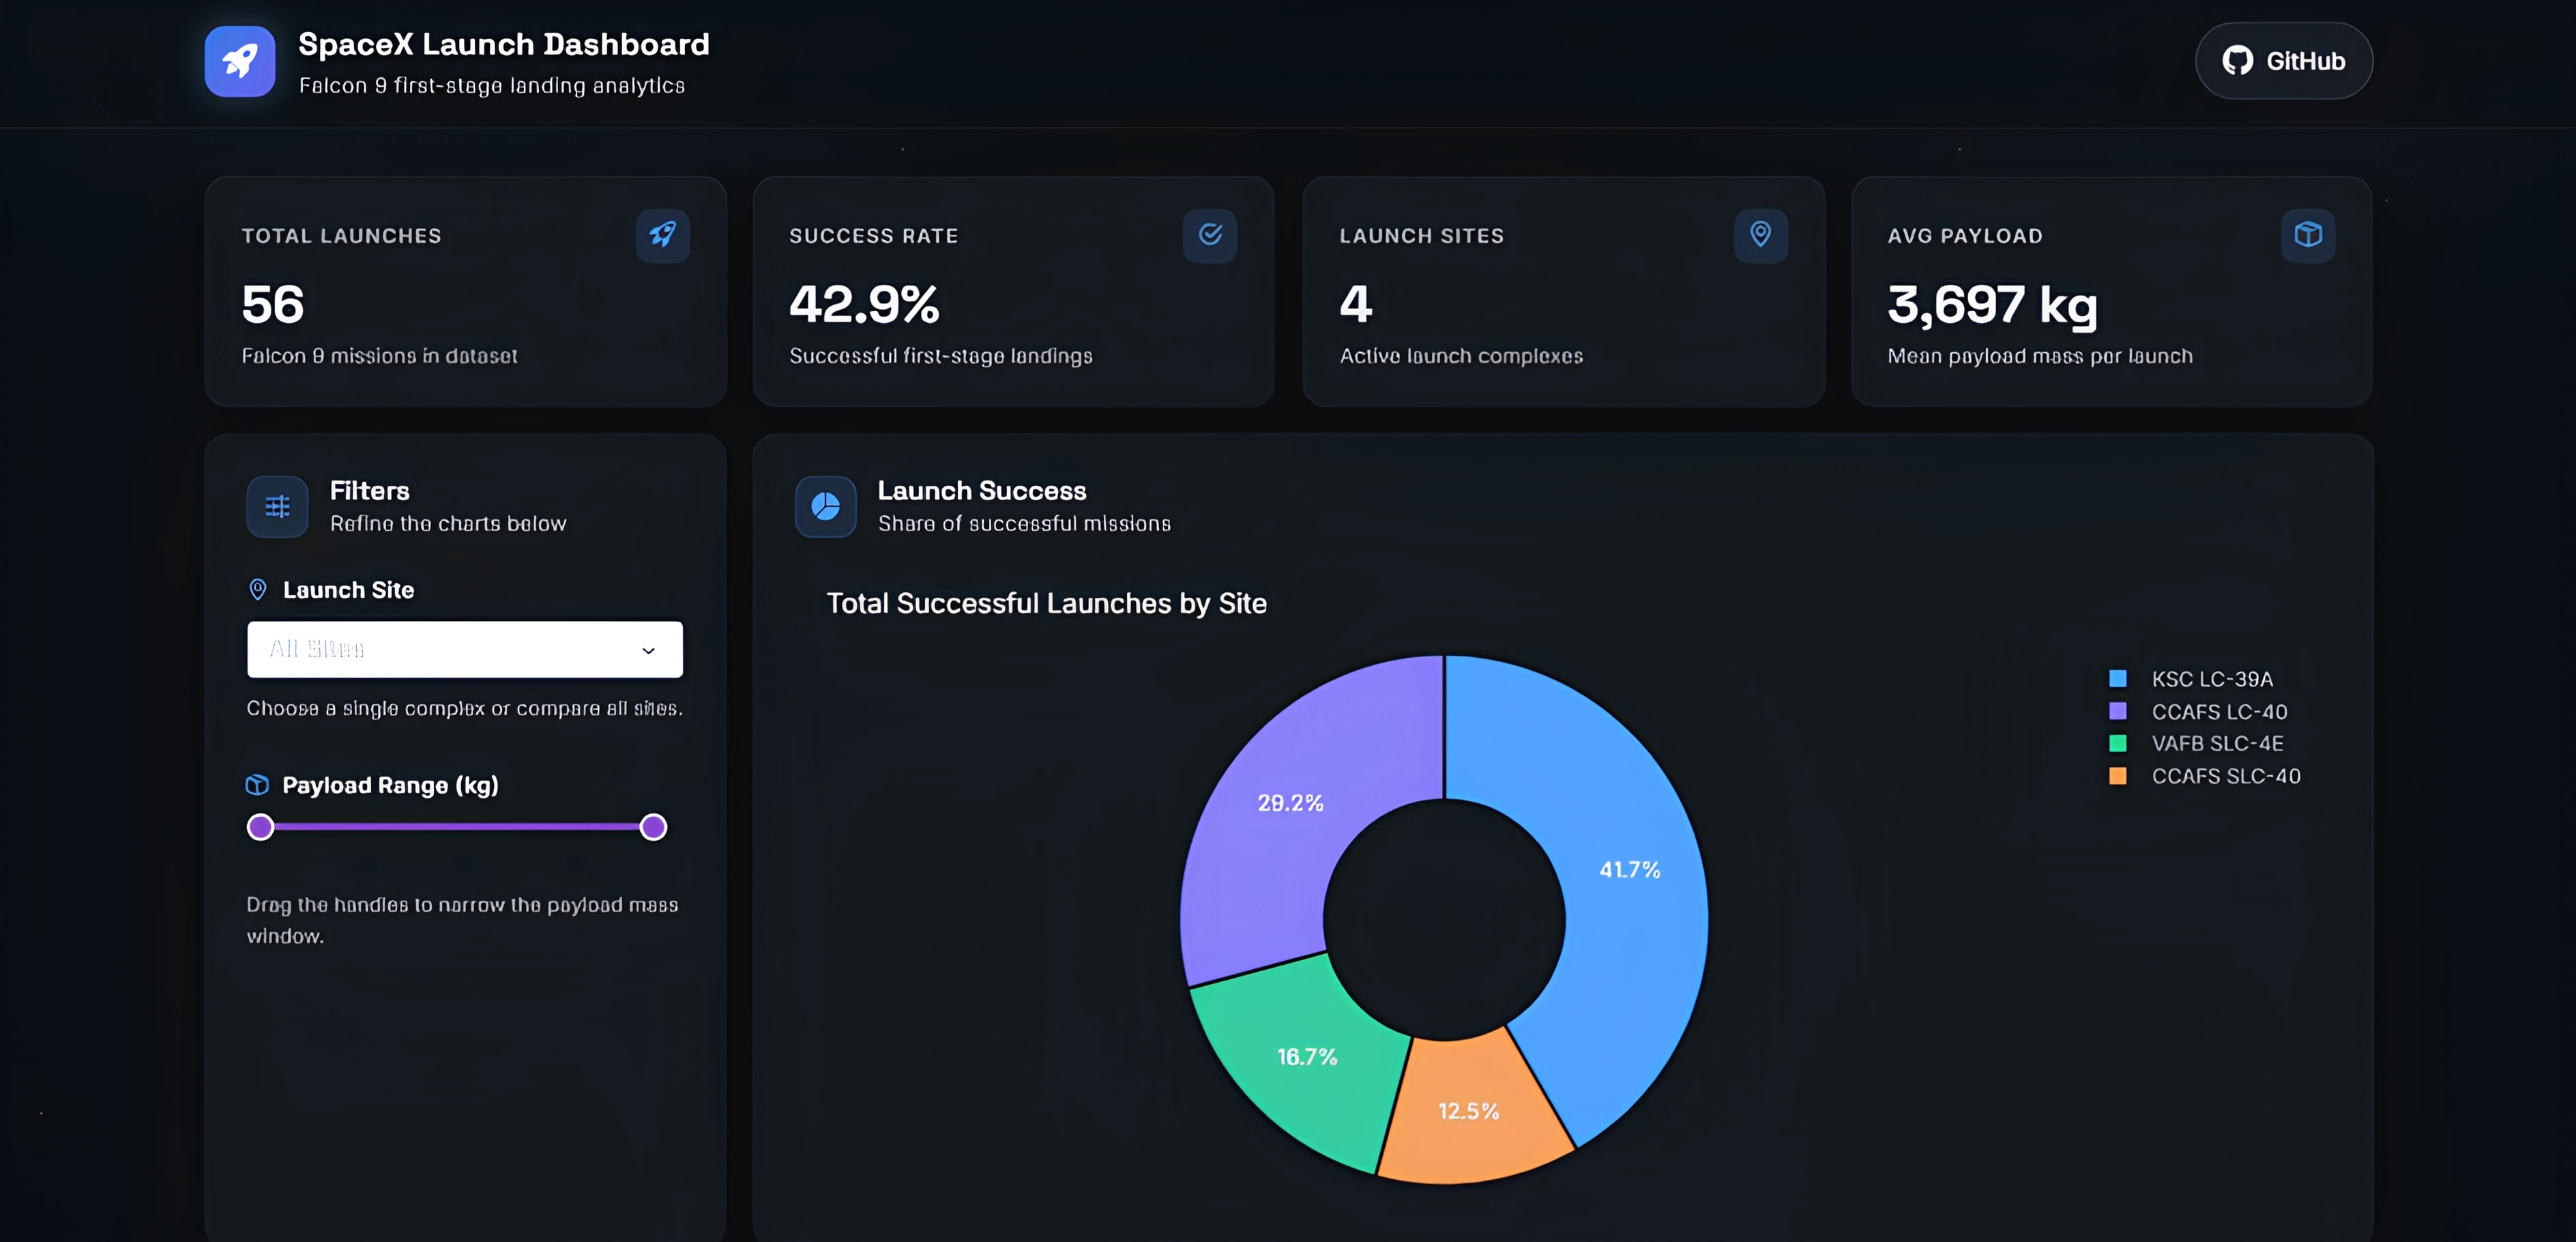Click the GitHub octocat icon

2238,61
